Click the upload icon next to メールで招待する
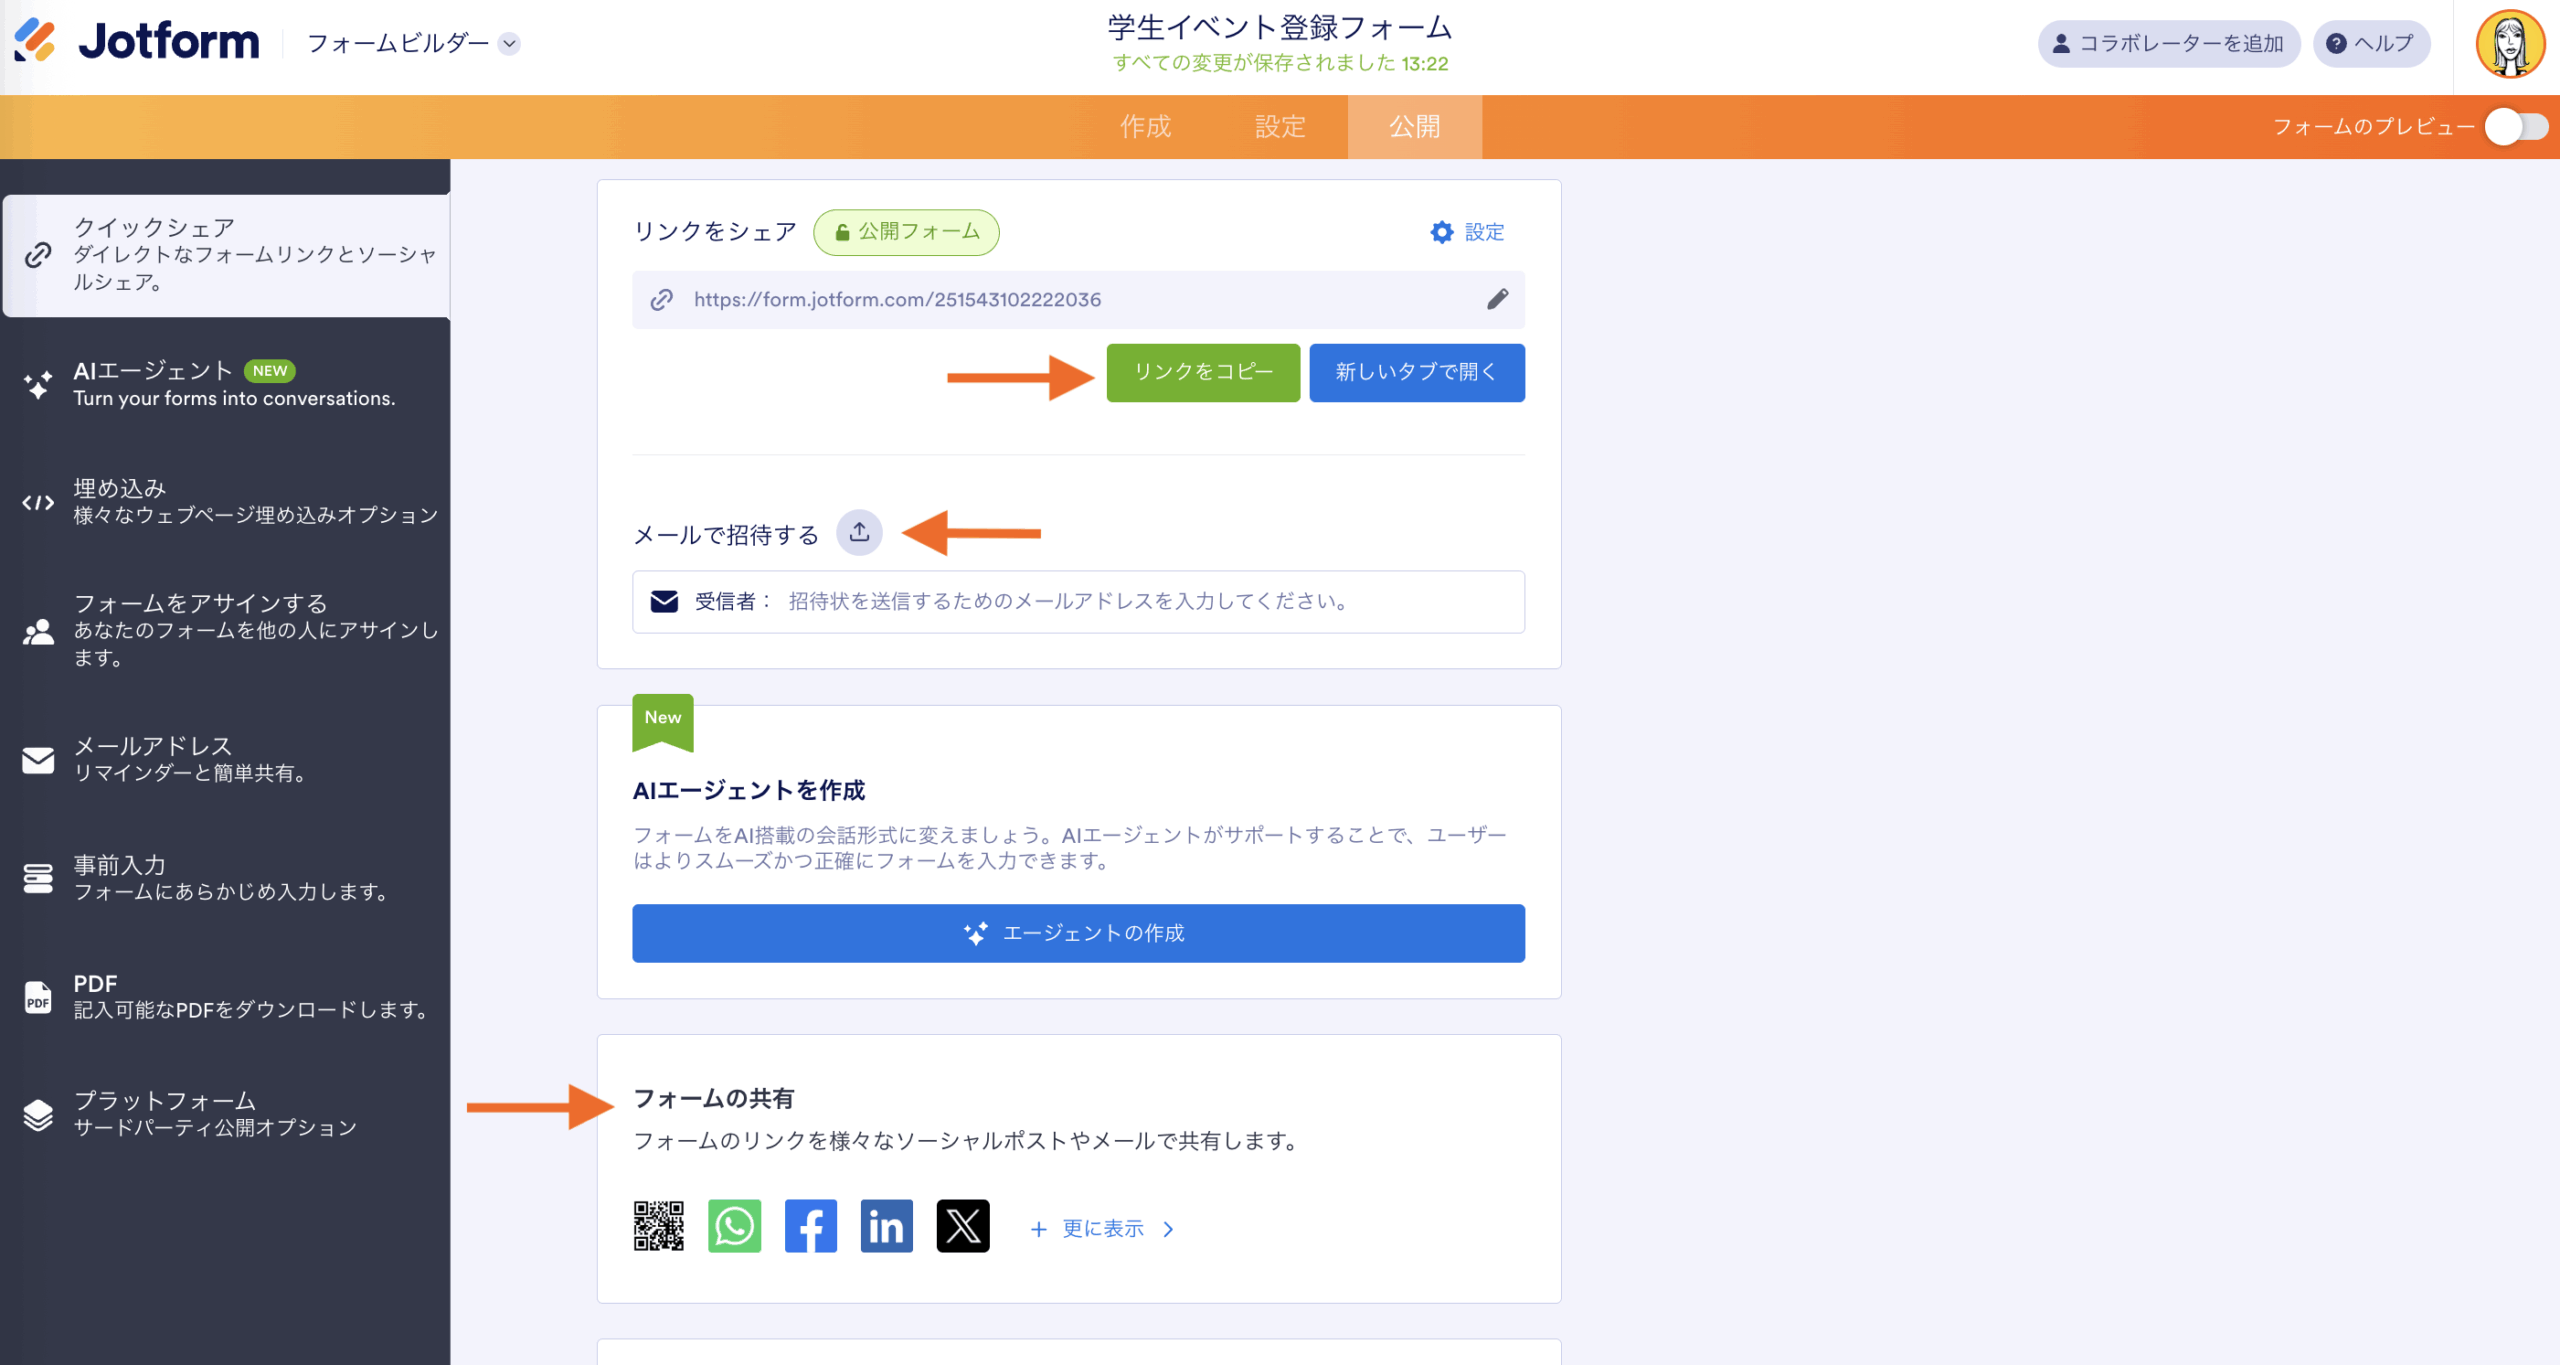Image resolution: width=2560 pixels, height=1365 pixels. (859, 532)
